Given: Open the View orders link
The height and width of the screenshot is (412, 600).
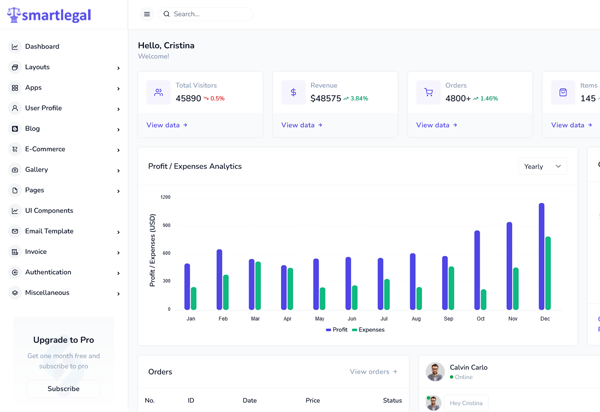Looking at the screenshot, I should pos(373,372).
